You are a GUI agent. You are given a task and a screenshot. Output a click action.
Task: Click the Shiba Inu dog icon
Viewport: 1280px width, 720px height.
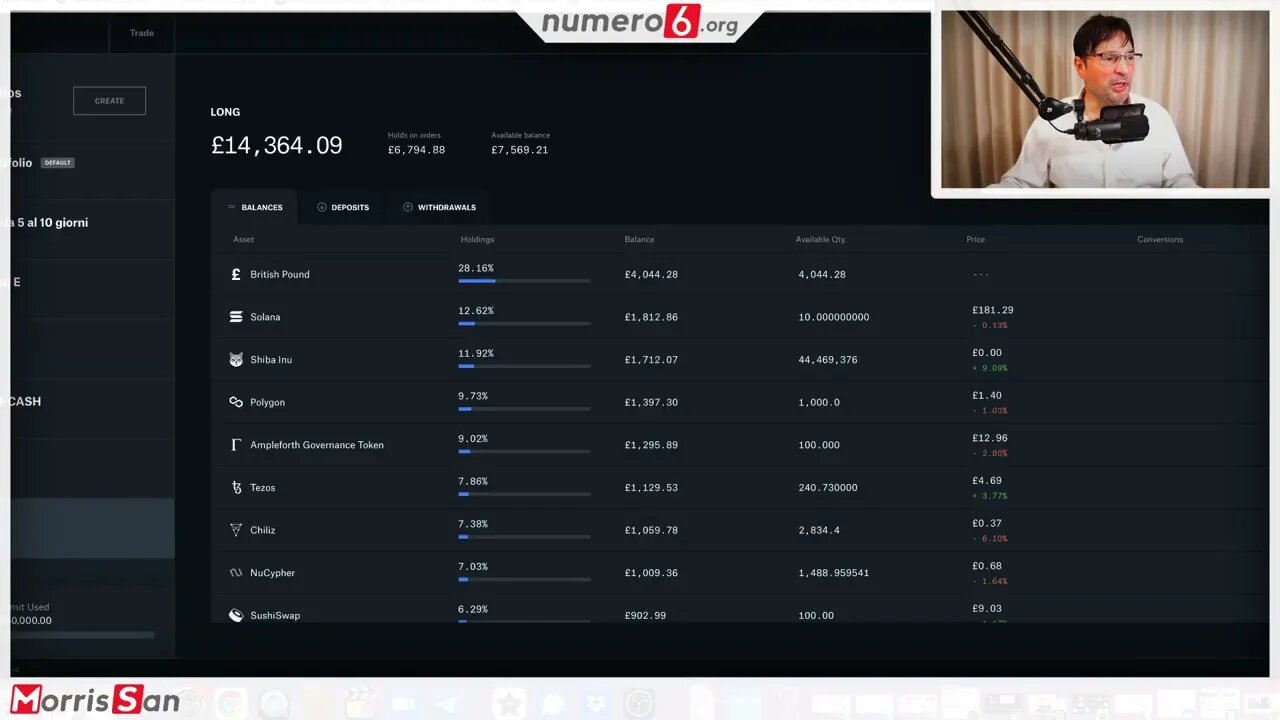(236, 360)
